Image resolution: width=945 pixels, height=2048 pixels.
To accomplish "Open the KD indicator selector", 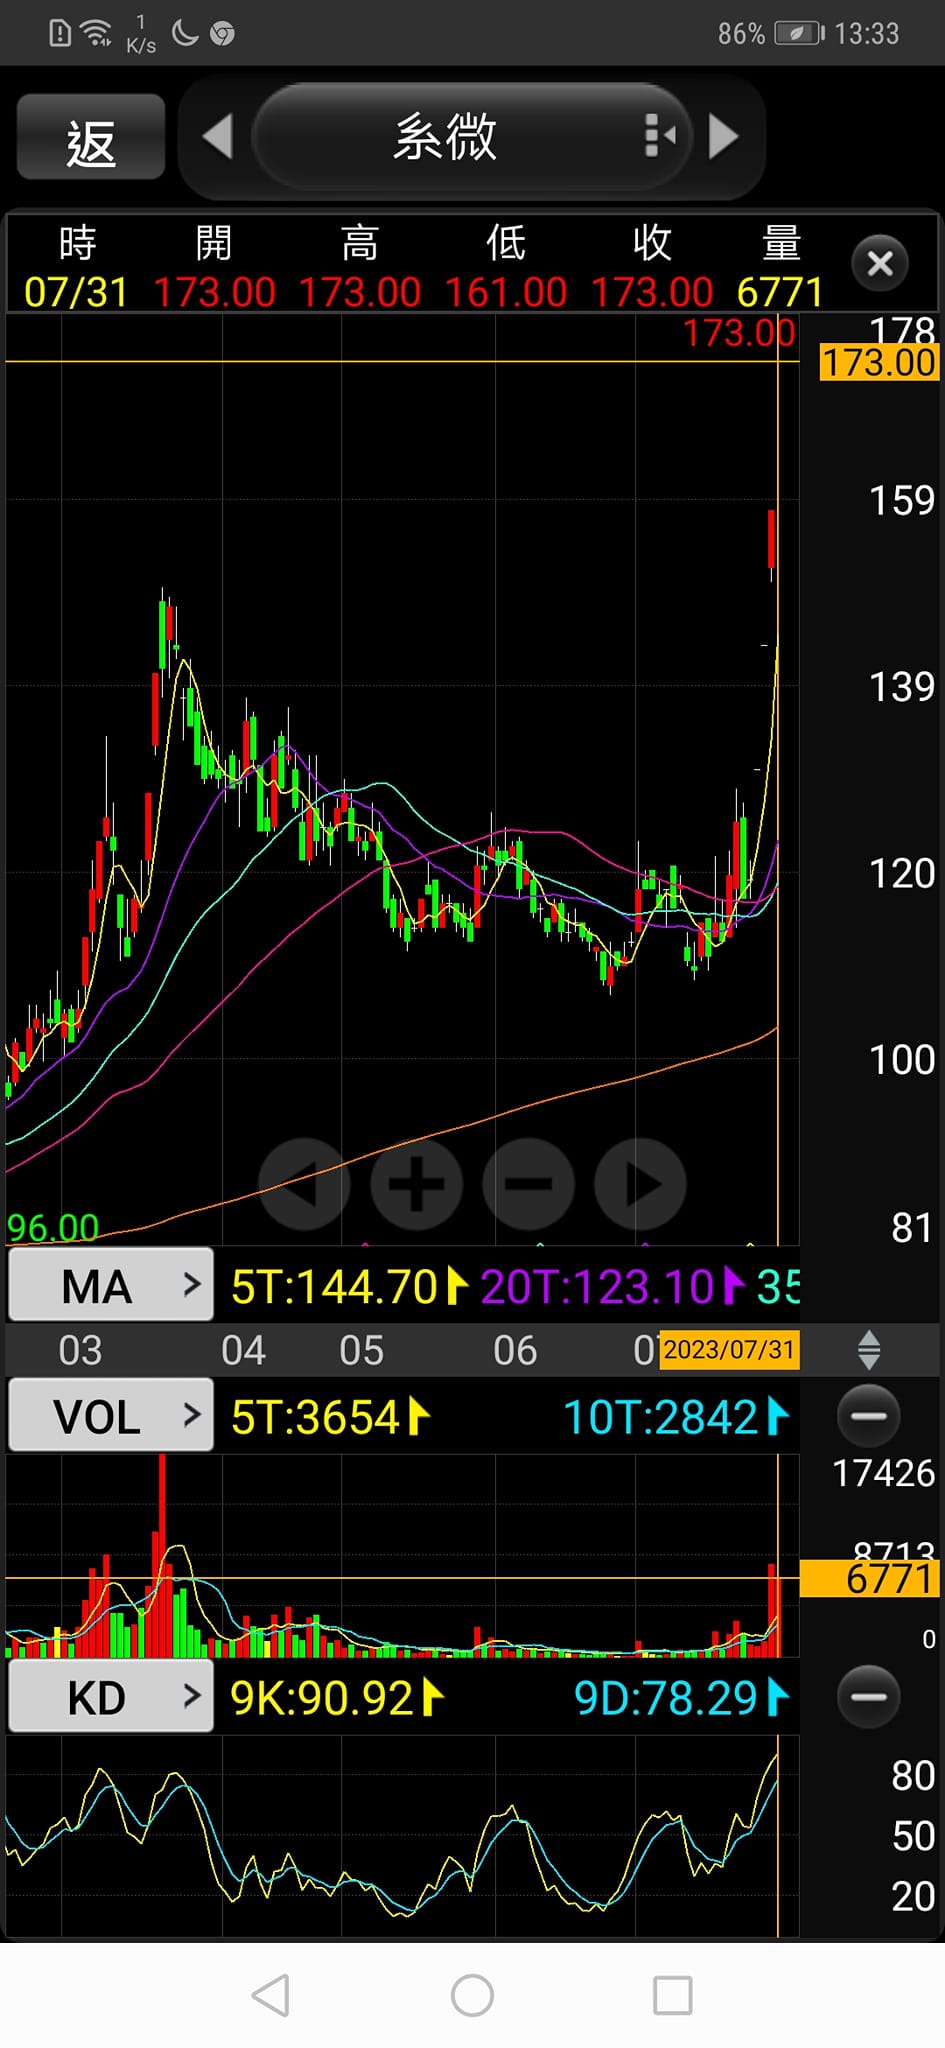I will click(x=111, y=1697).
